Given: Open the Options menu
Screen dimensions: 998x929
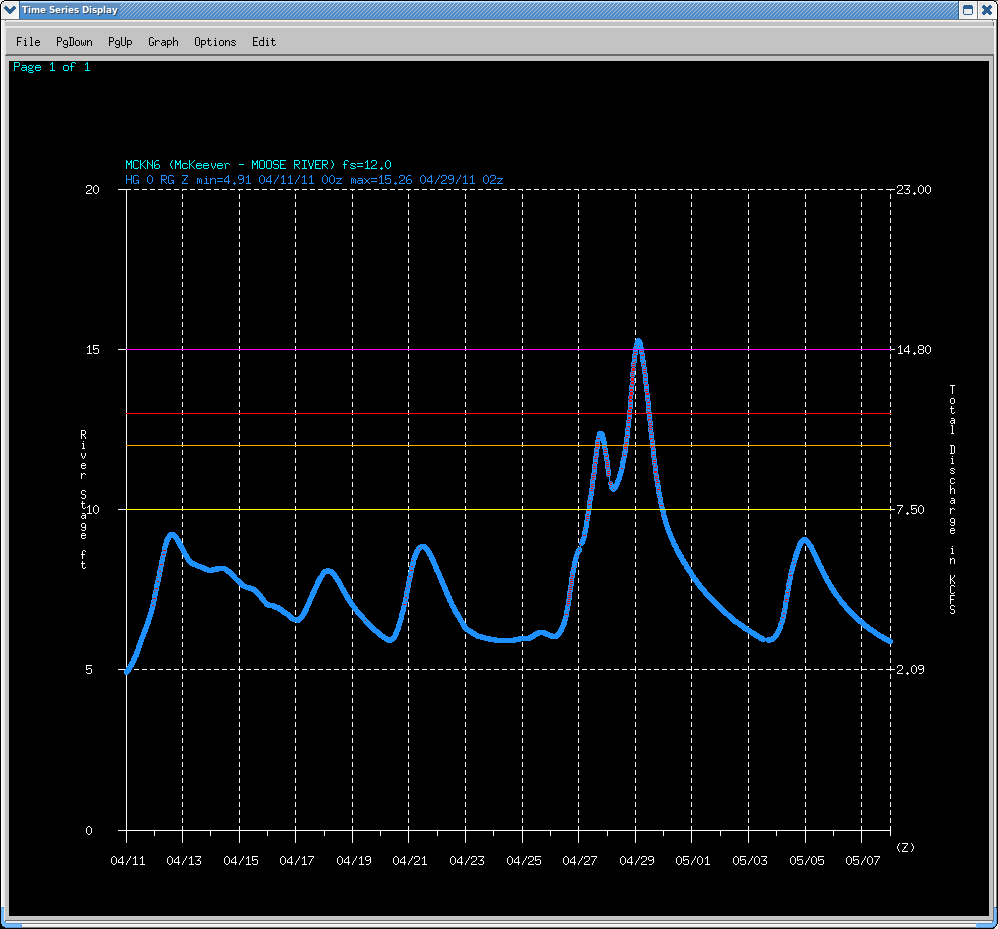Looking at the screenshot, I should [215, 42].
